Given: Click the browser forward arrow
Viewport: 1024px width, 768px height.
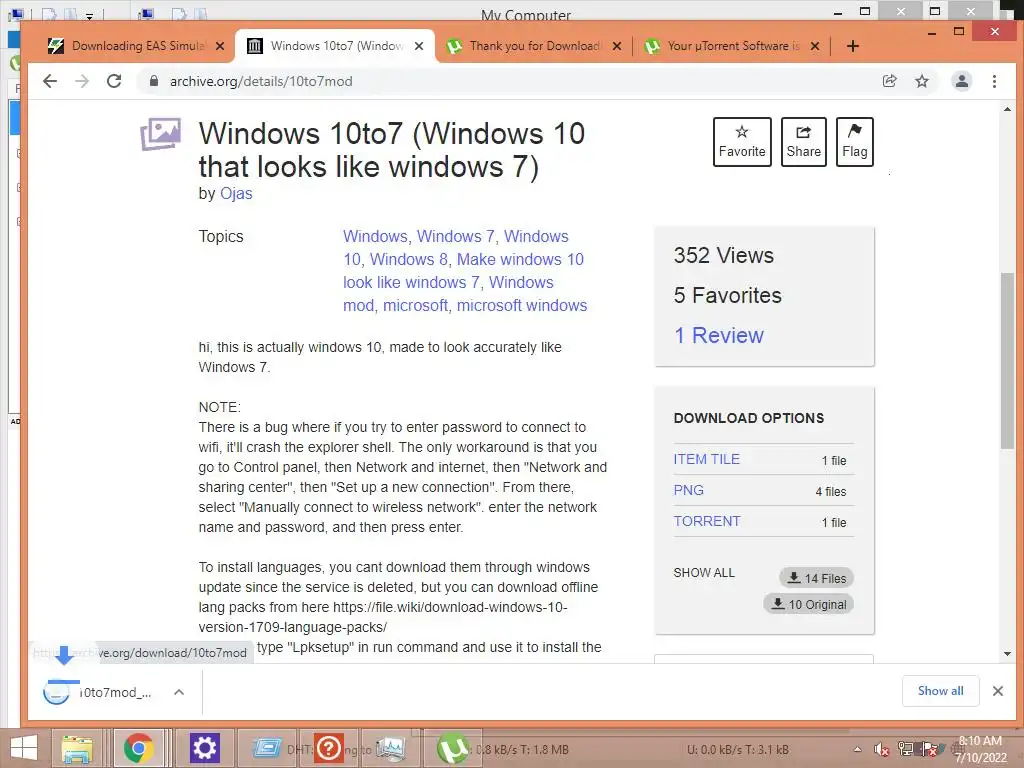Looking at the screenshot, I should pyautogui.click(x=82, y=81).
